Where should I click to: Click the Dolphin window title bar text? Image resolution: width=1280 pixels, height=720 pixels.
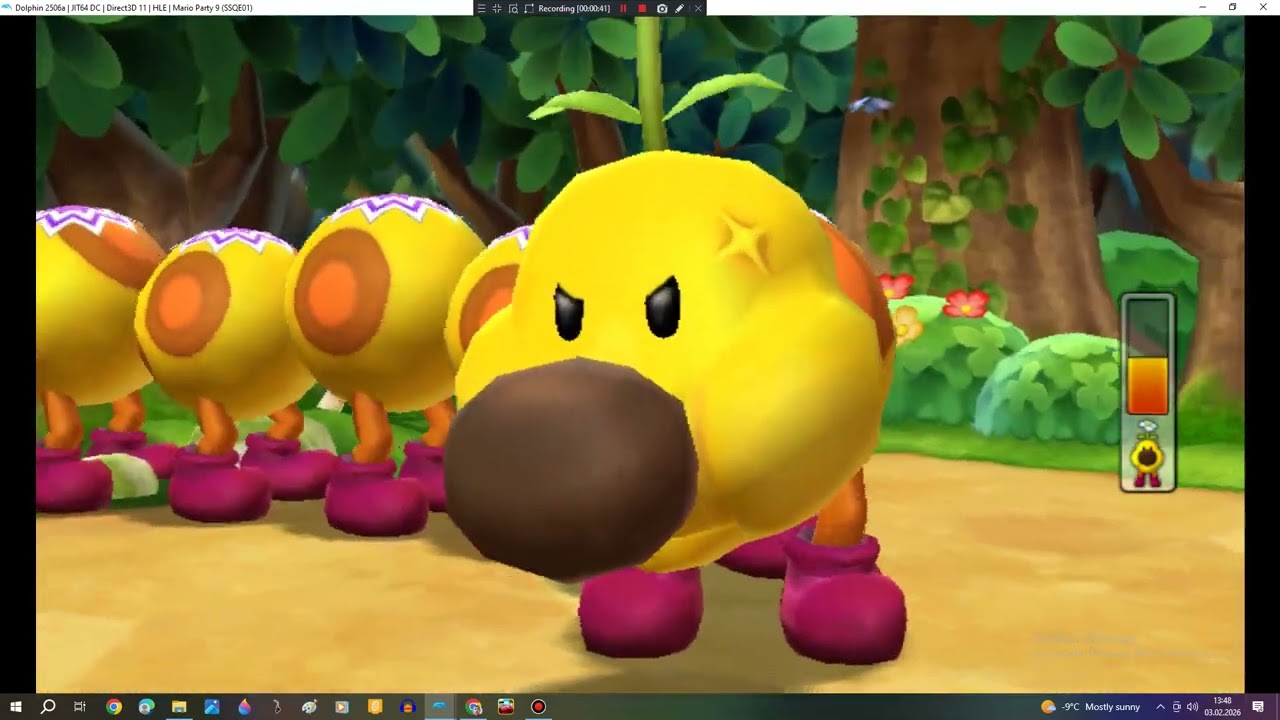(134, 8)
